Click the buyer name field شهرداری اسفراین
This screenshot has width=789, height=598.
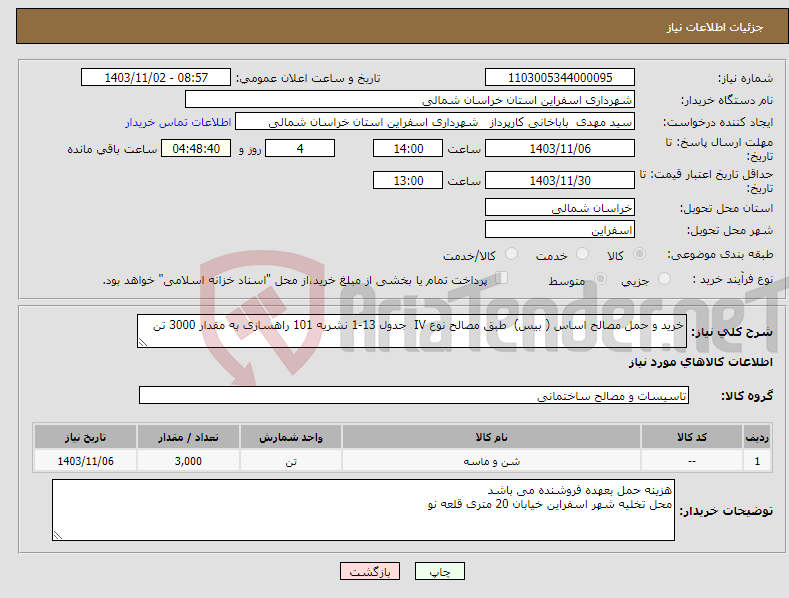[410, 100]
